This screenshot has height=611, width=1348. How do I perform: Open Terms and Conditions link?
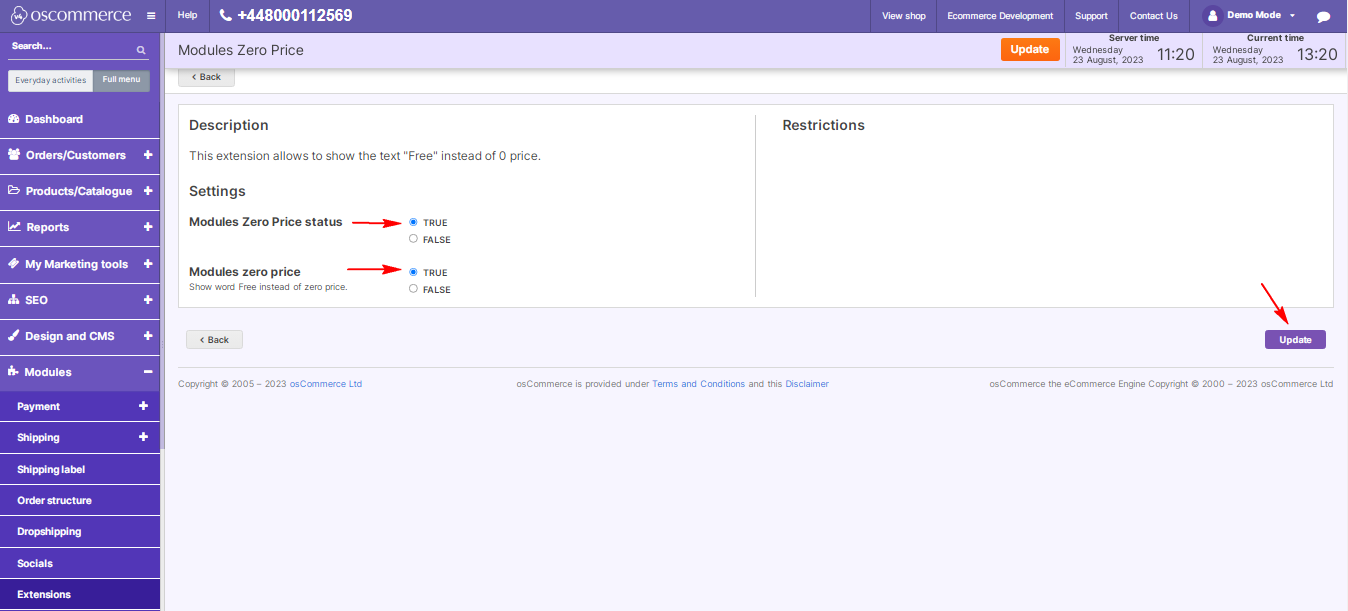[698, 384]
